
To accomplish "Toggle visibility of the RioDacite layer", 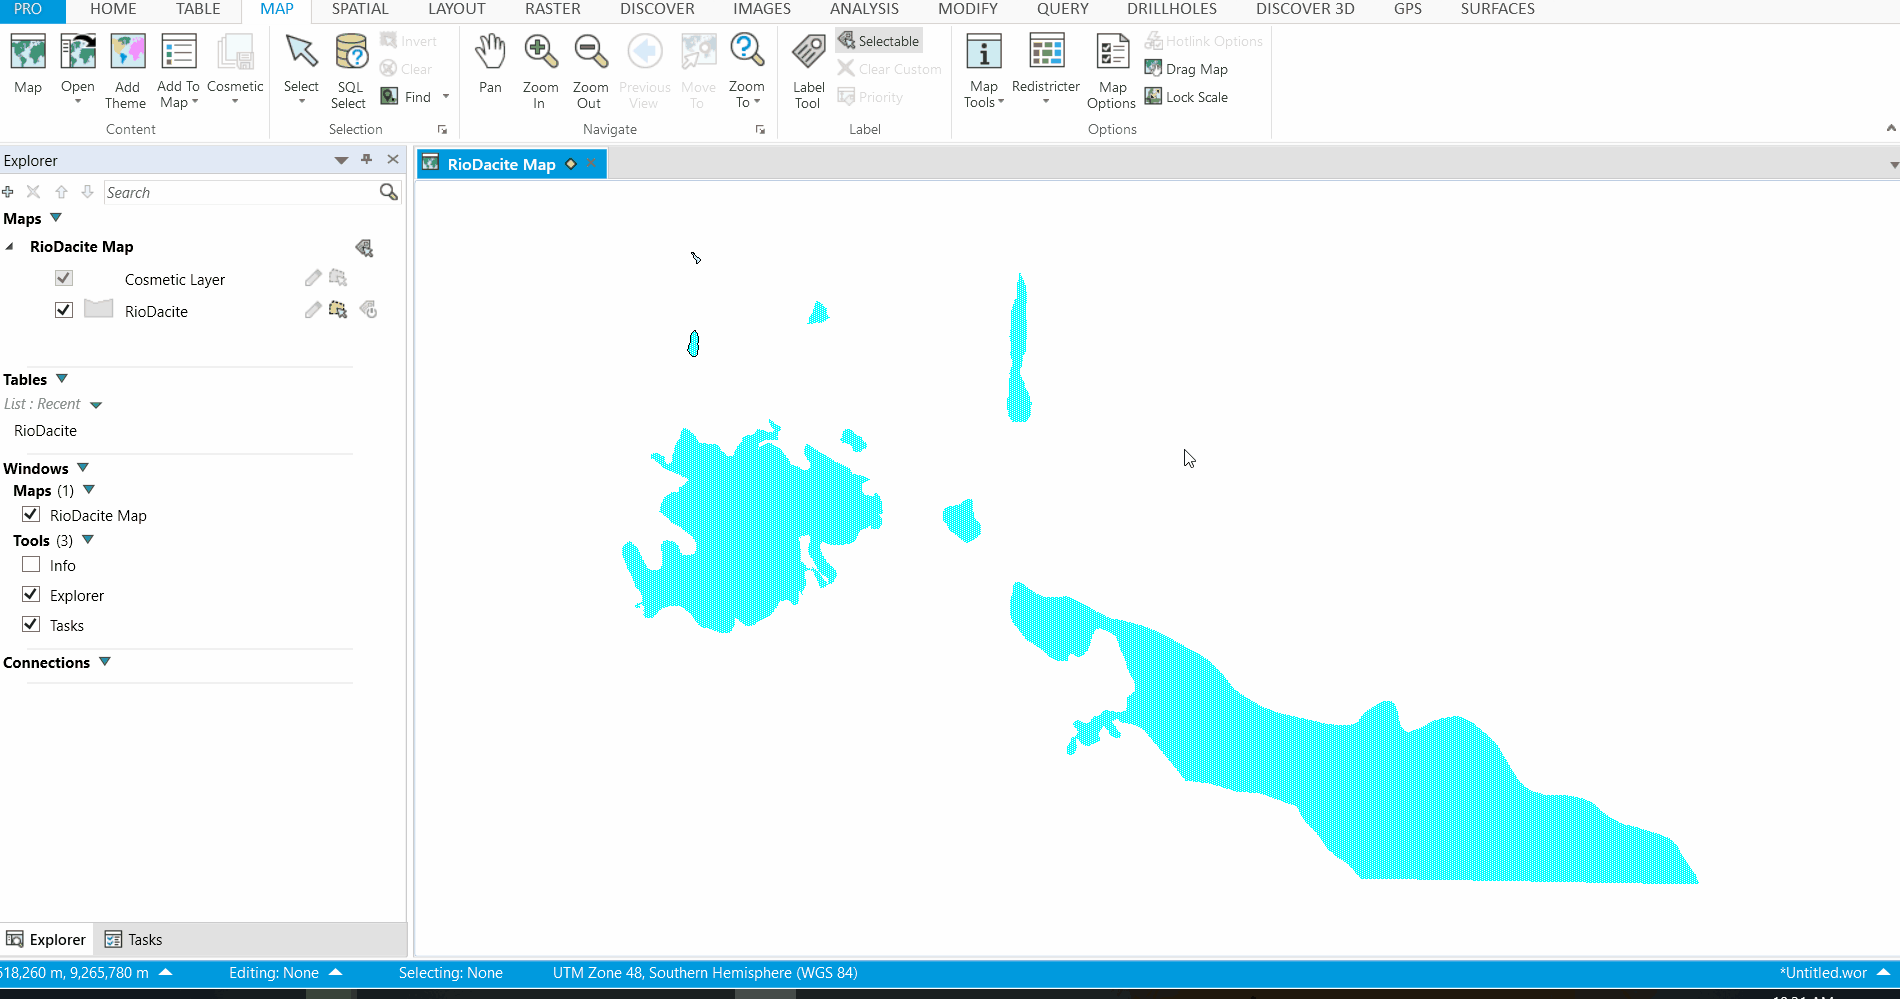I will tap(63, 310).
